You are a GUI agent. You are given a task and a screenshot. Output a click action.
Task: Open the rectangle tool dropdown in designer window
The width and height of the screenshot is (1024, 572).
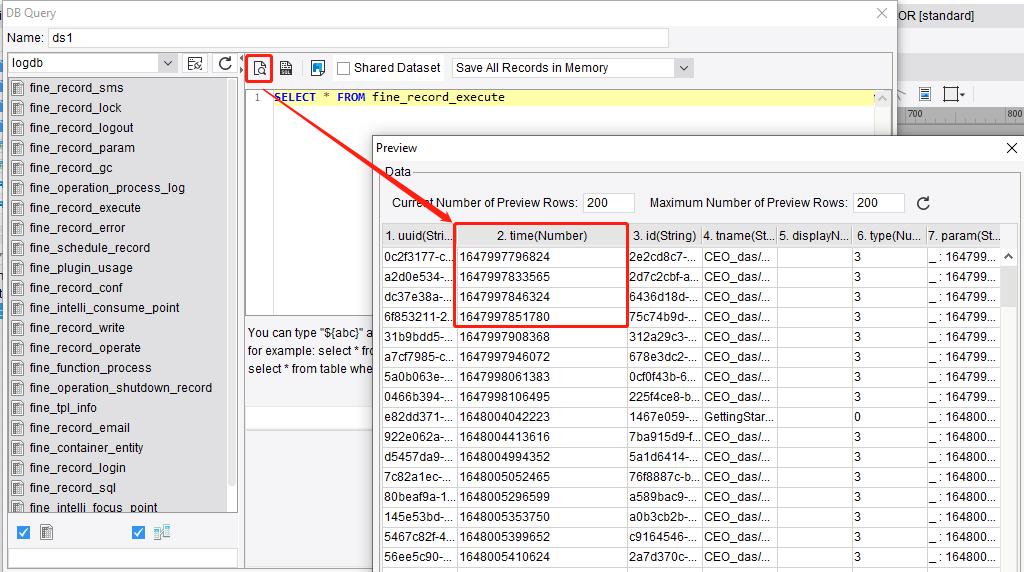954,94
